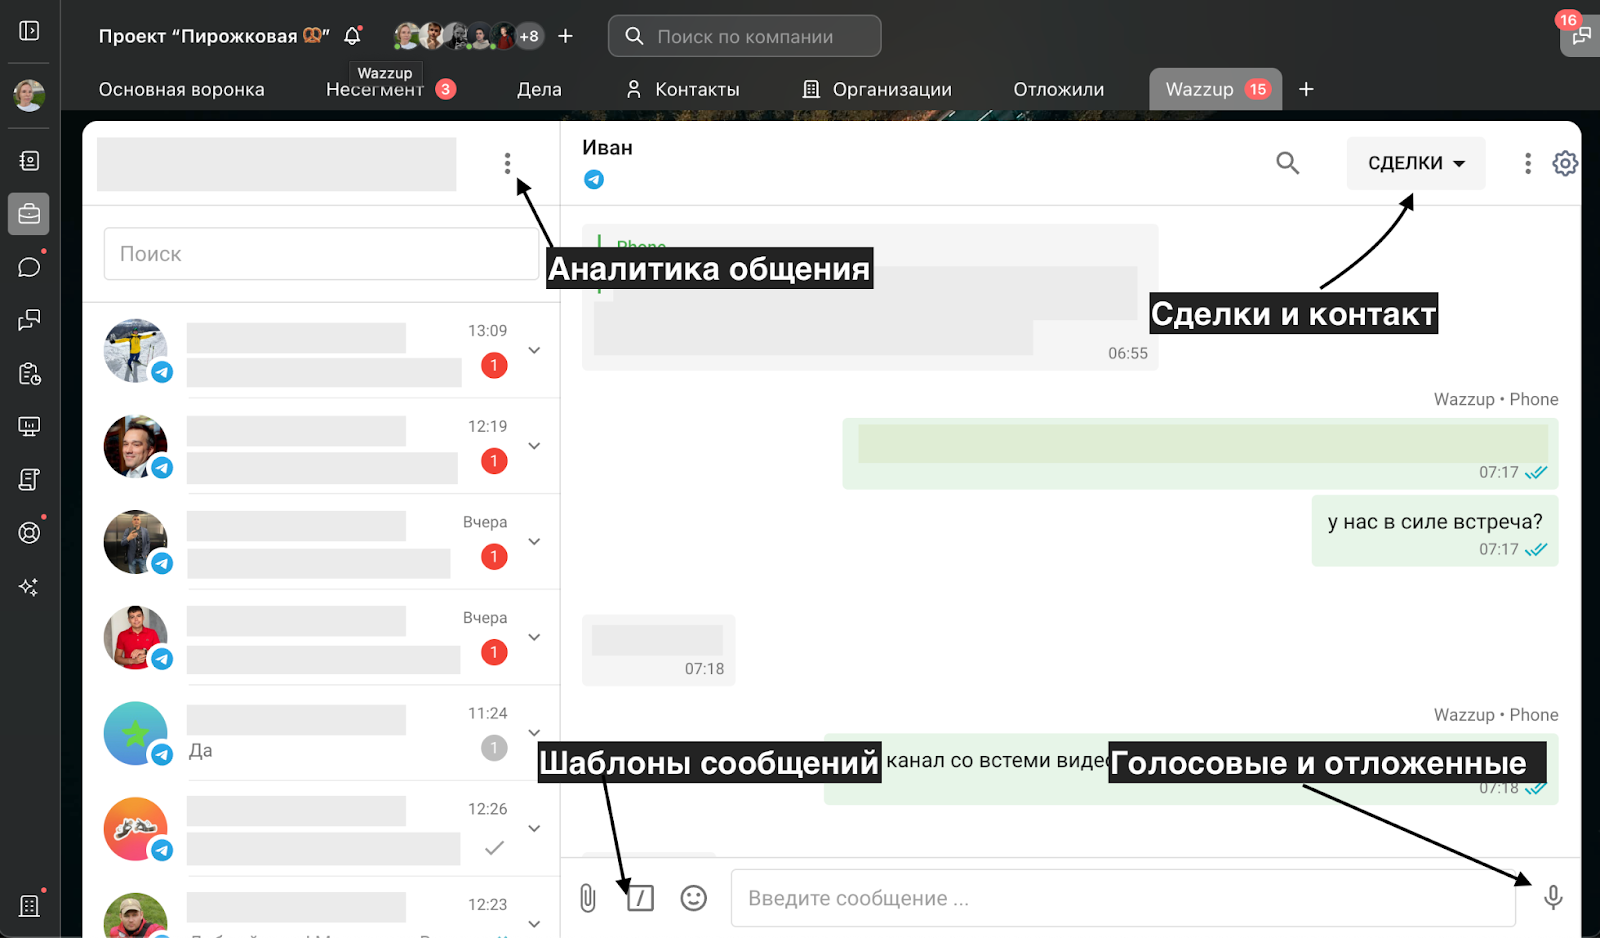Click search magnifier in Ivan's chat header
Viewport: 1600px width, 938px height.
[1287, 163]
